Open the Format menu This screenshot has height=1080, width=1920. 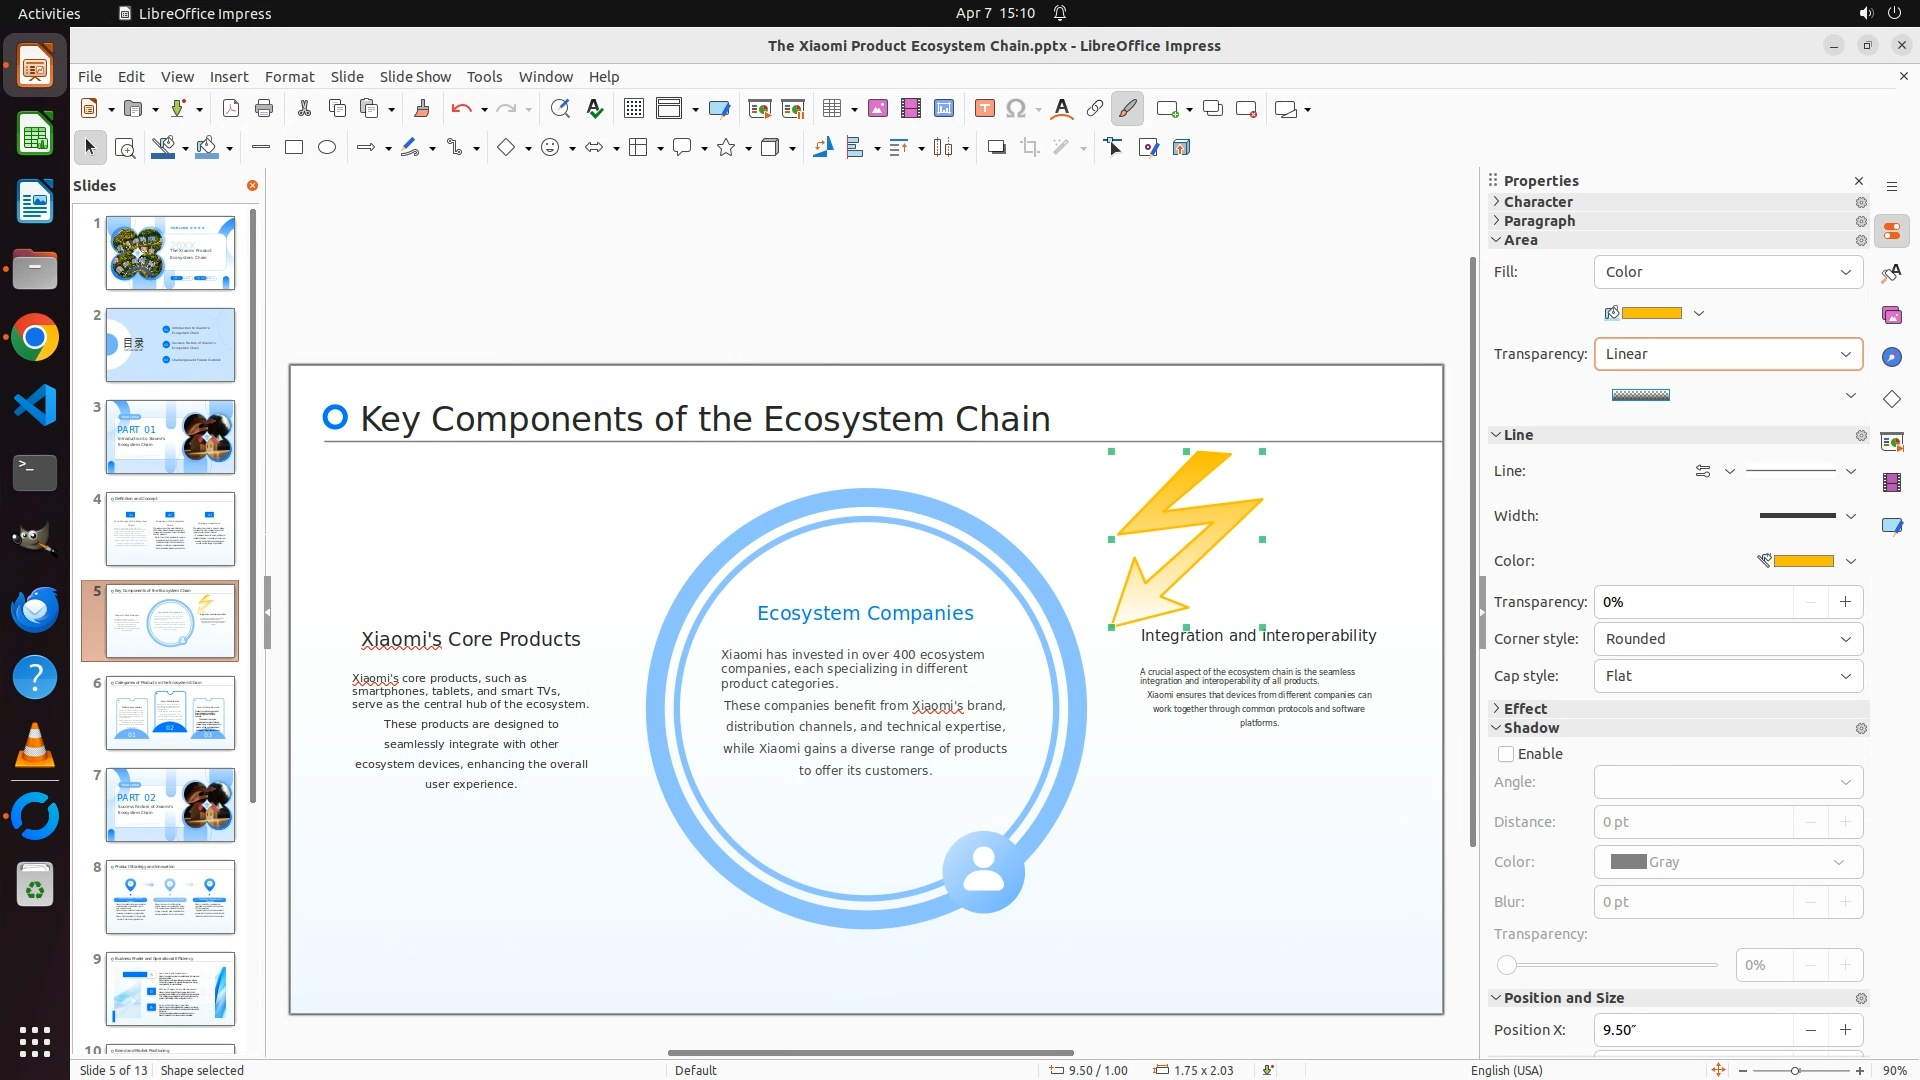(x=289, y=77)
